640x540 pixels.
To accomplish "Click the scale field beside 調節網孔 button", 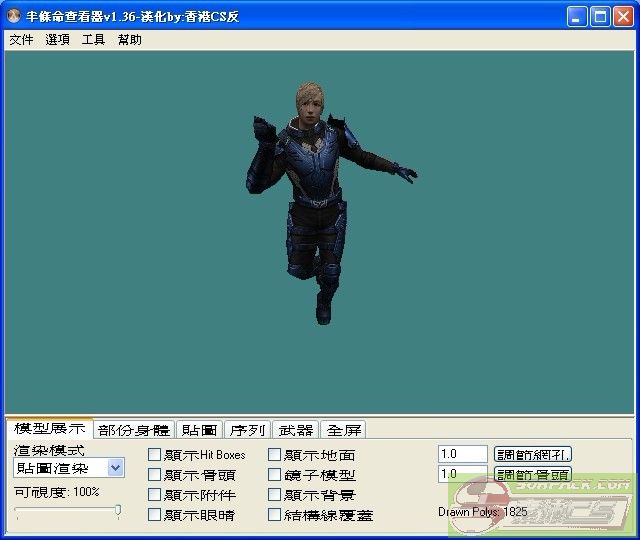I will [x=462, y=454].
